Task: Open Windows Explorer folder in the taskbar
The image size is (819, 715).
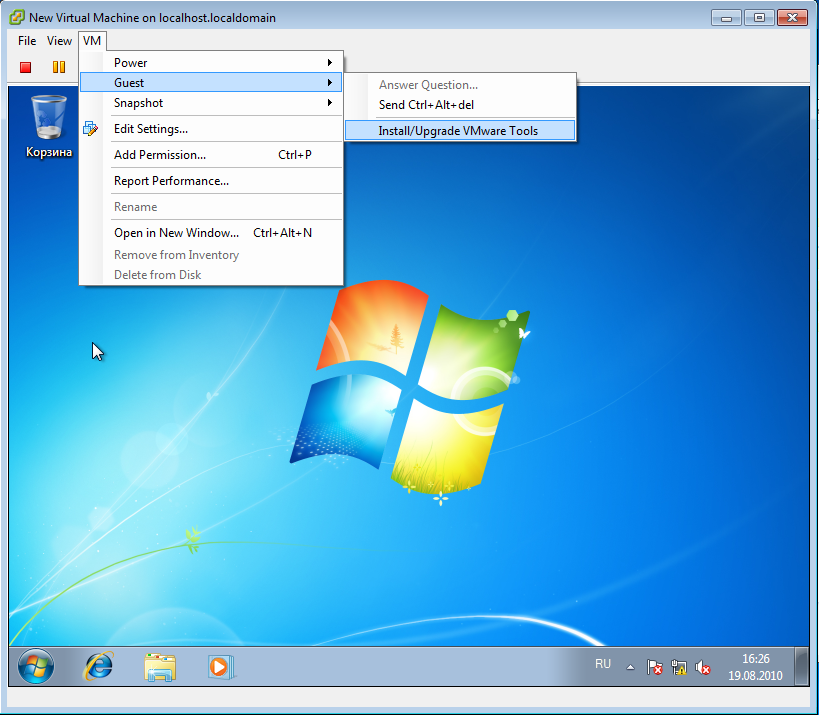Action: 160,667
